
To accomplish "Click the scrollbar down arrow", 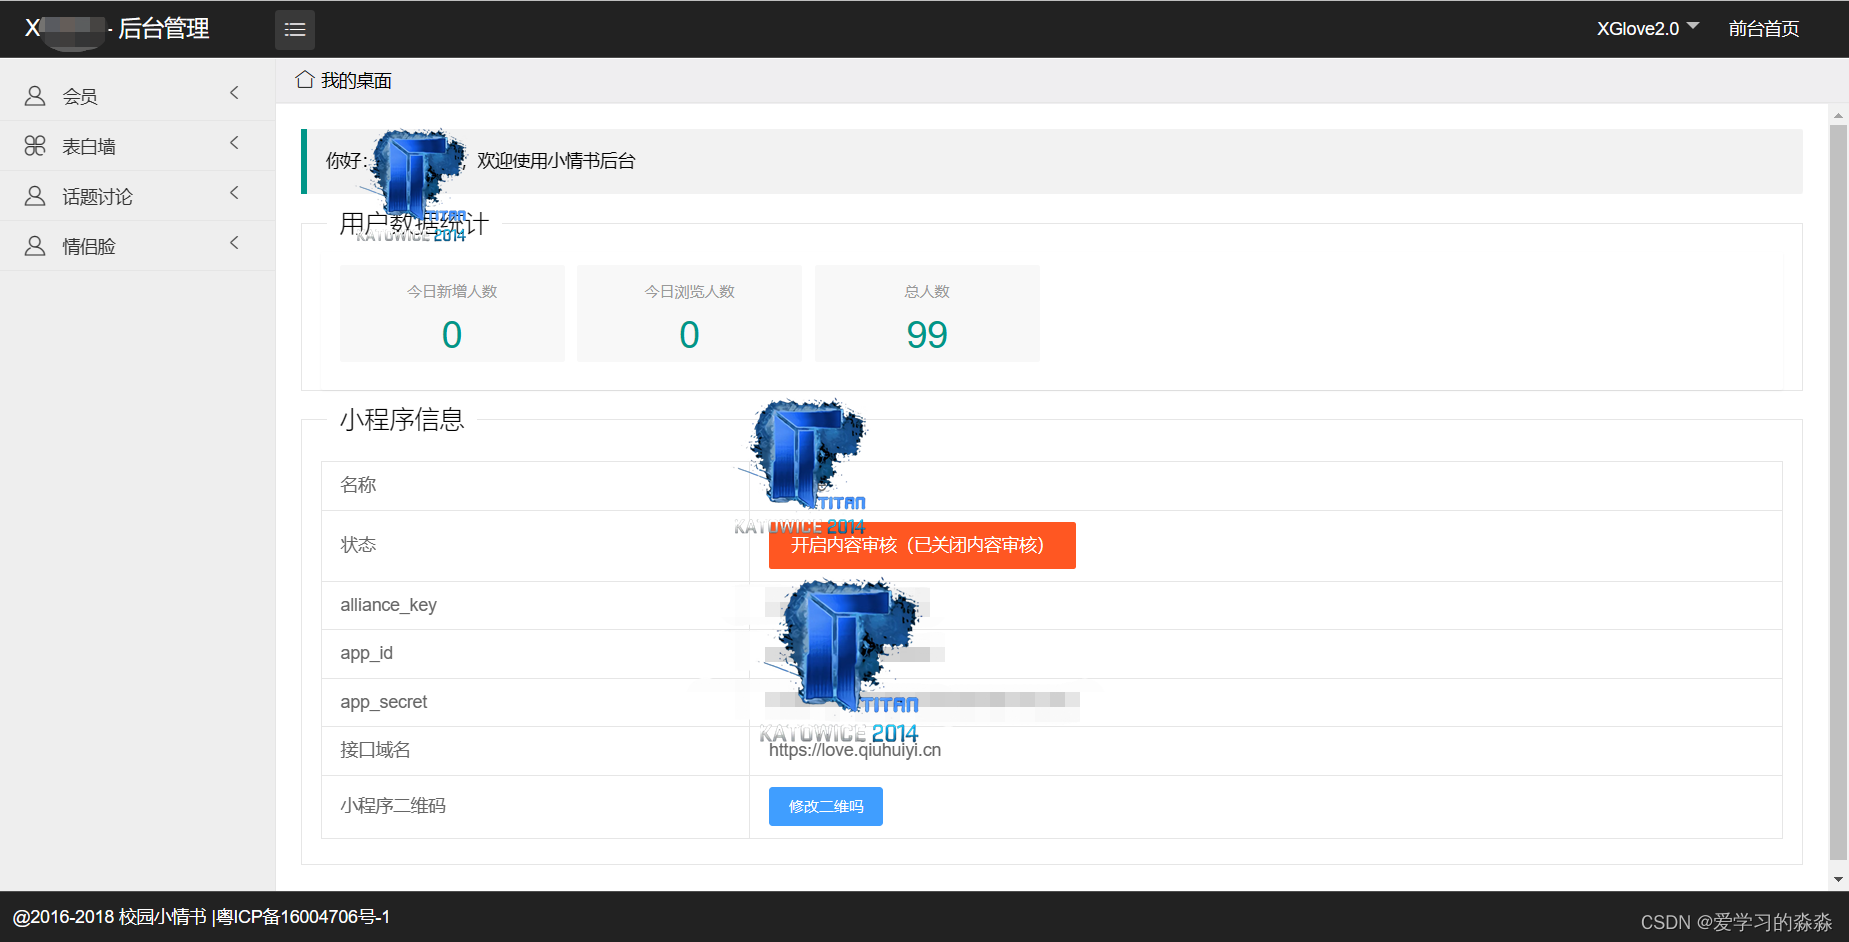I will tap(1838, 880).
